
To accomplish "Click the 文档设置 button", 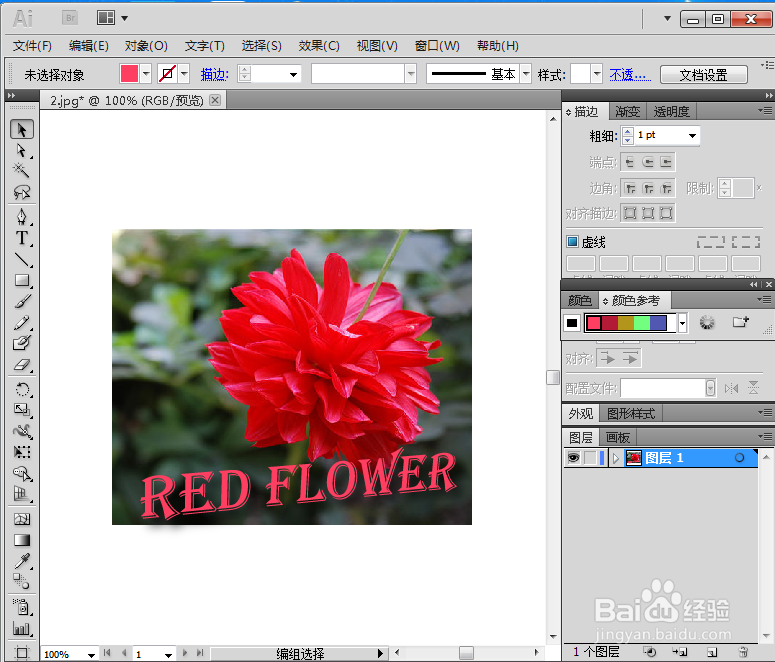I will [703, 75].
